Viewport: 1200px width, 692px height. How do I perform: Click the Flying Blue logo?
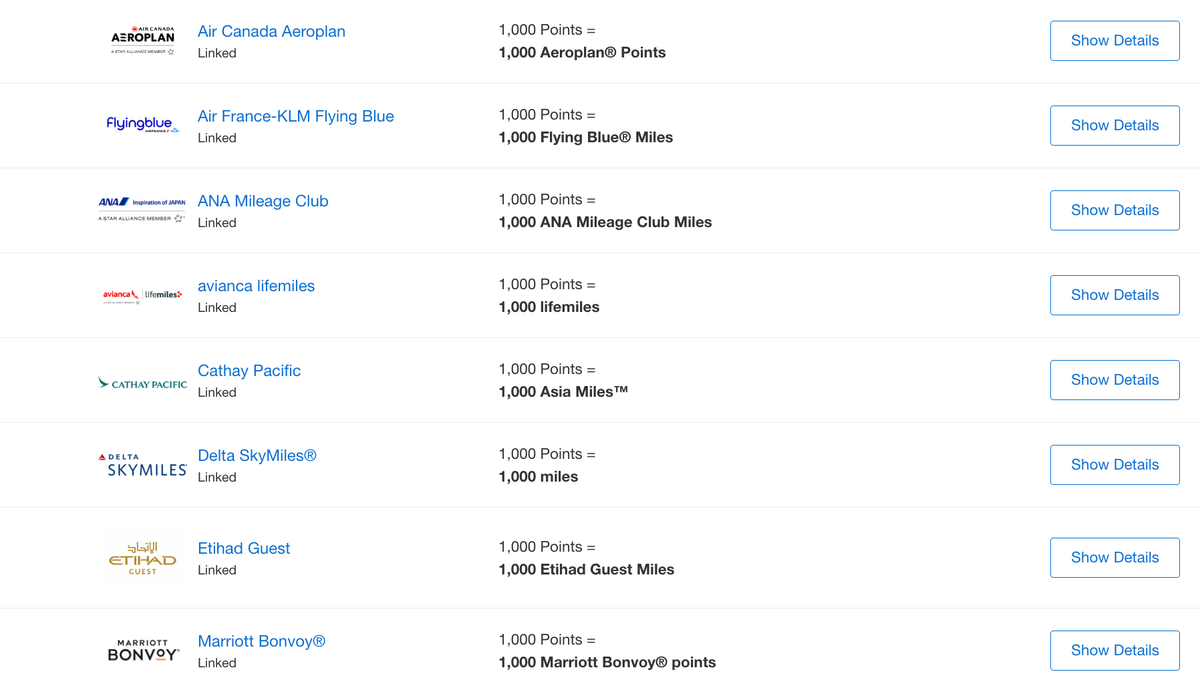click(142, 124)
